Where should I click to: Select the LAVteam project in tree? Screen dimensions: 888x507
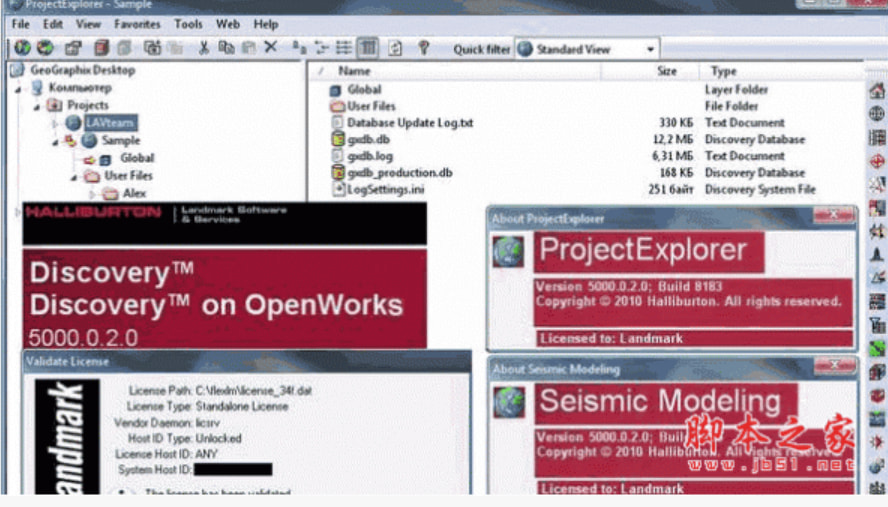(x=109, y=122)
